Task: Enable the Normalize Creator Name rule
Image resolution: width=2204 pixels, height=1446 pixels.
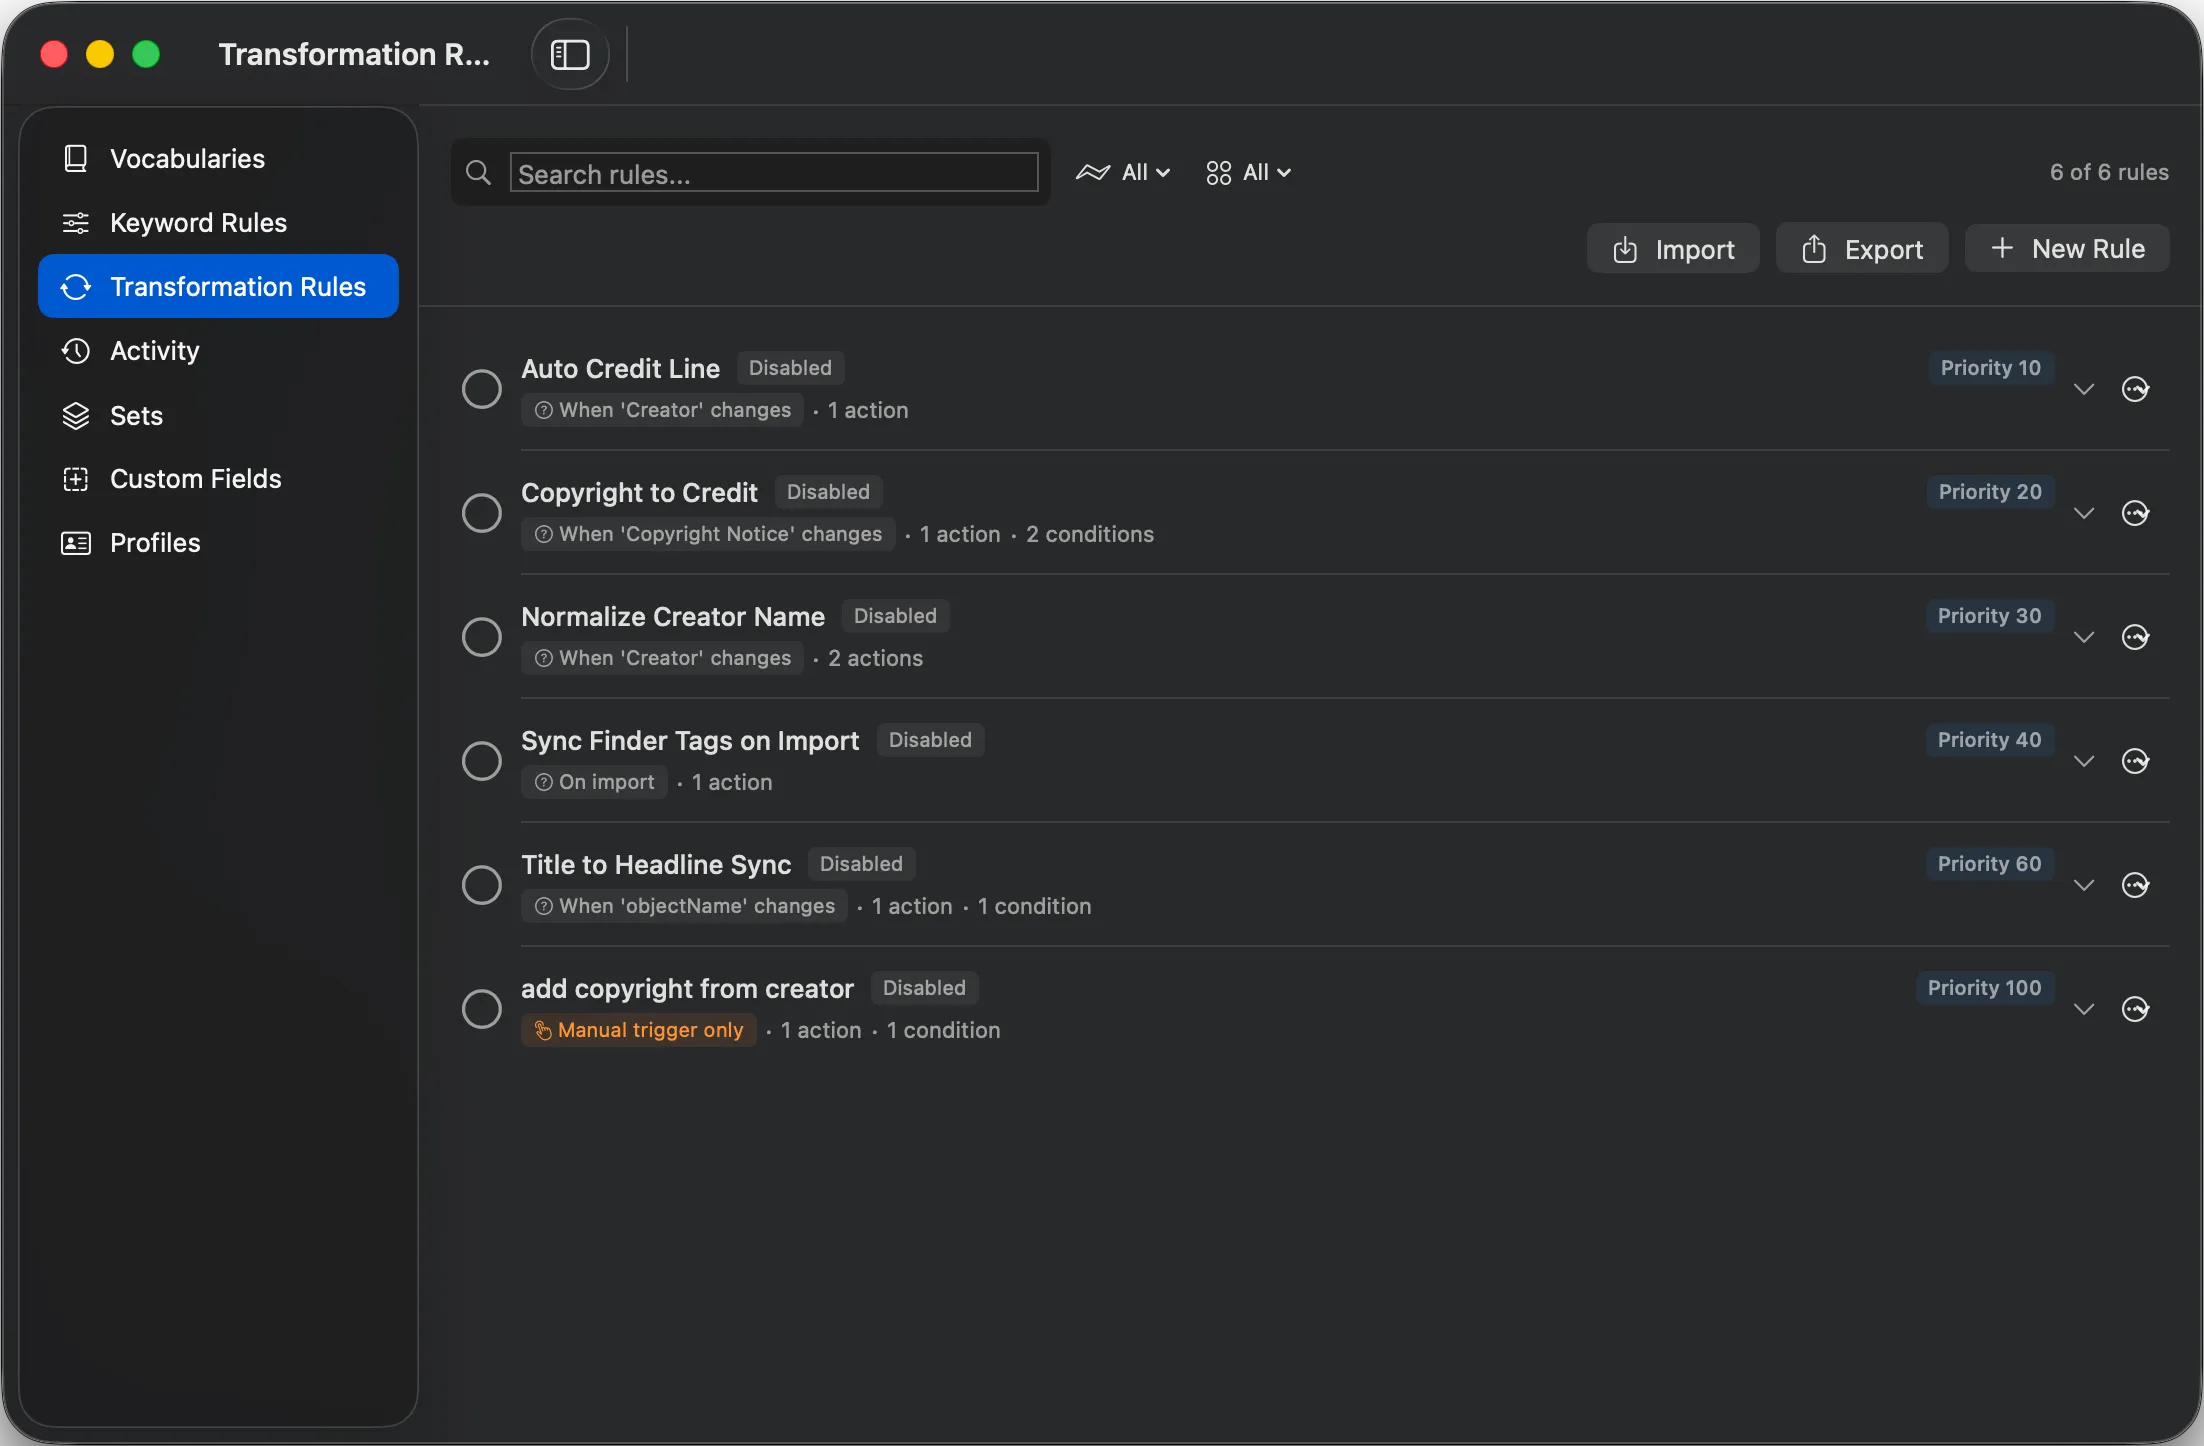Action: (x=481, y=637)
